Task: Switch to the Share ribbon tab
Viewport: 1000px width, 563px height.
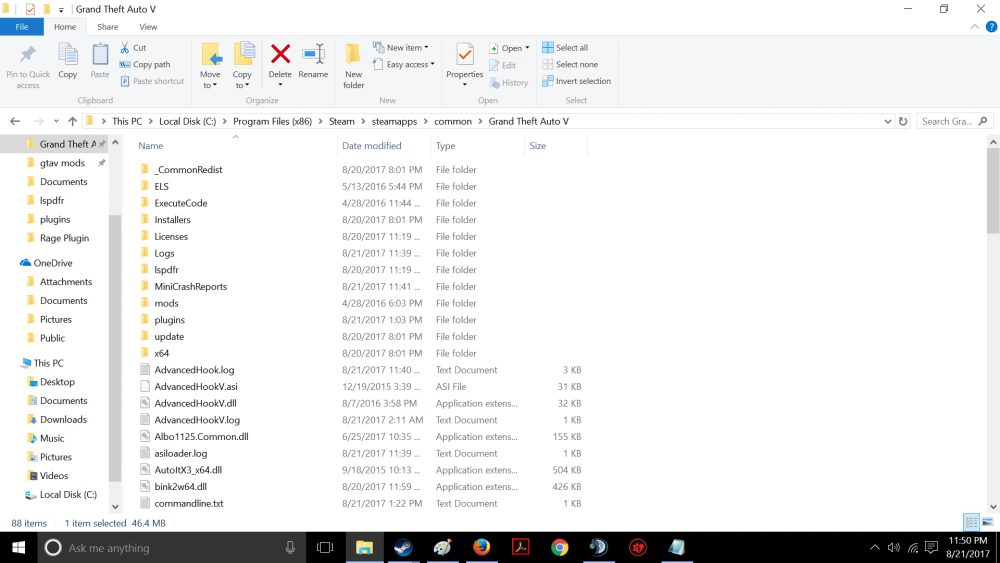Action: [x=107, y=27]
